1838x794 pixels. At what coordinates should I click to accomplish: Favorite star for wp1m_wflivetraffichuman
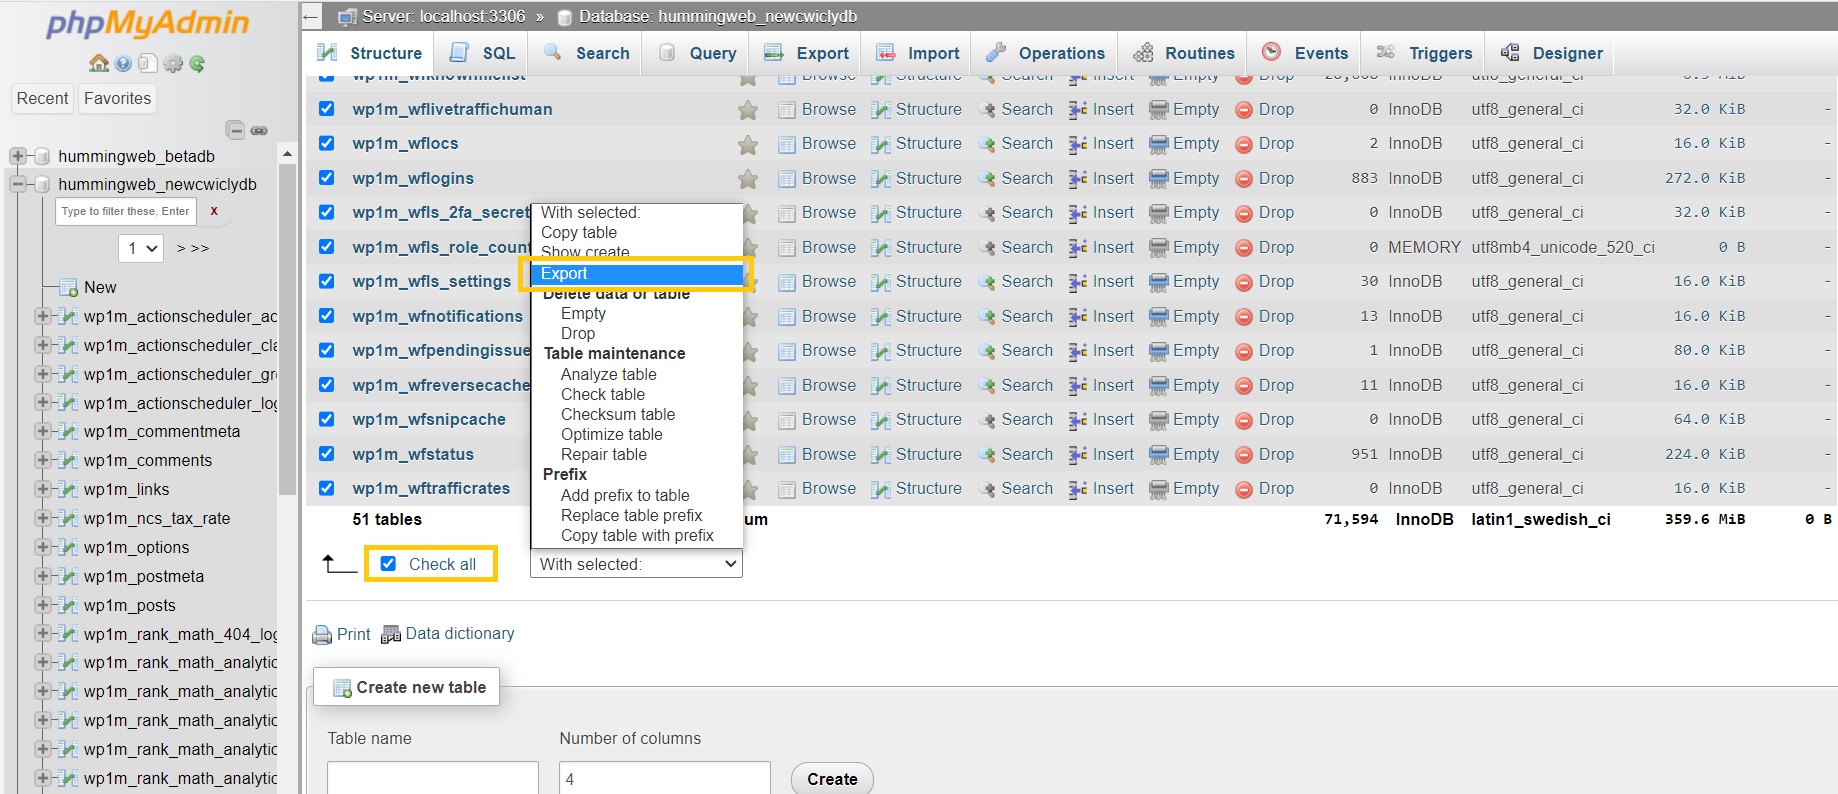click(x=748, y=110)
